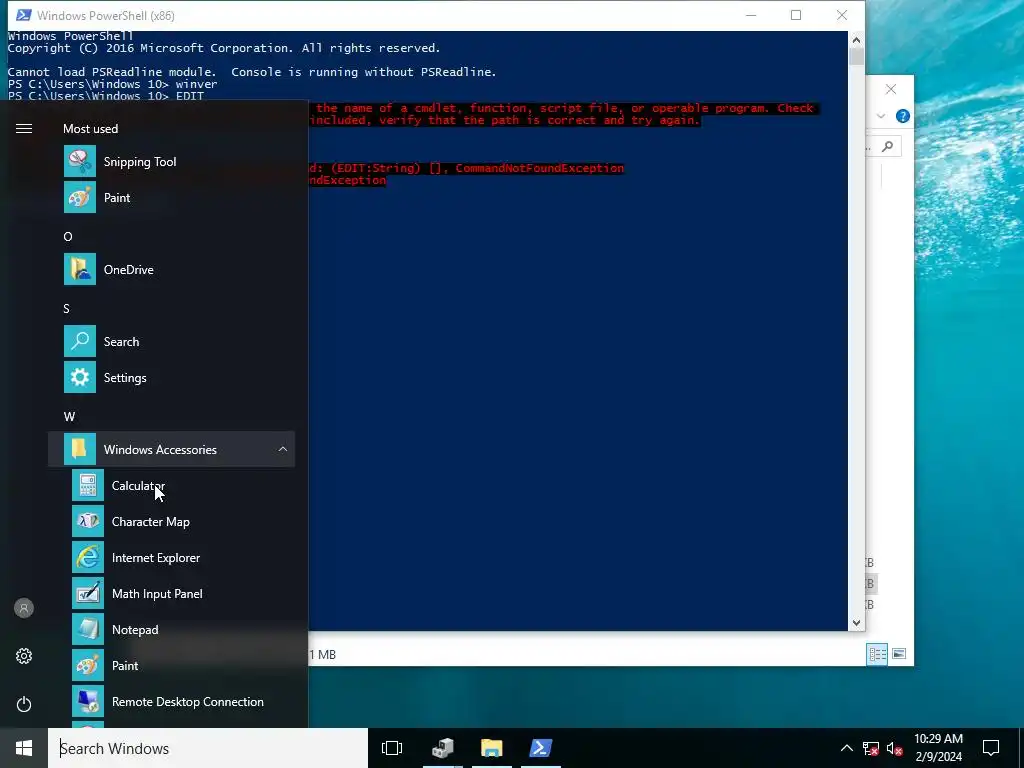Open Action Center notifications icon
The image size is (1024, 768).
991,748
